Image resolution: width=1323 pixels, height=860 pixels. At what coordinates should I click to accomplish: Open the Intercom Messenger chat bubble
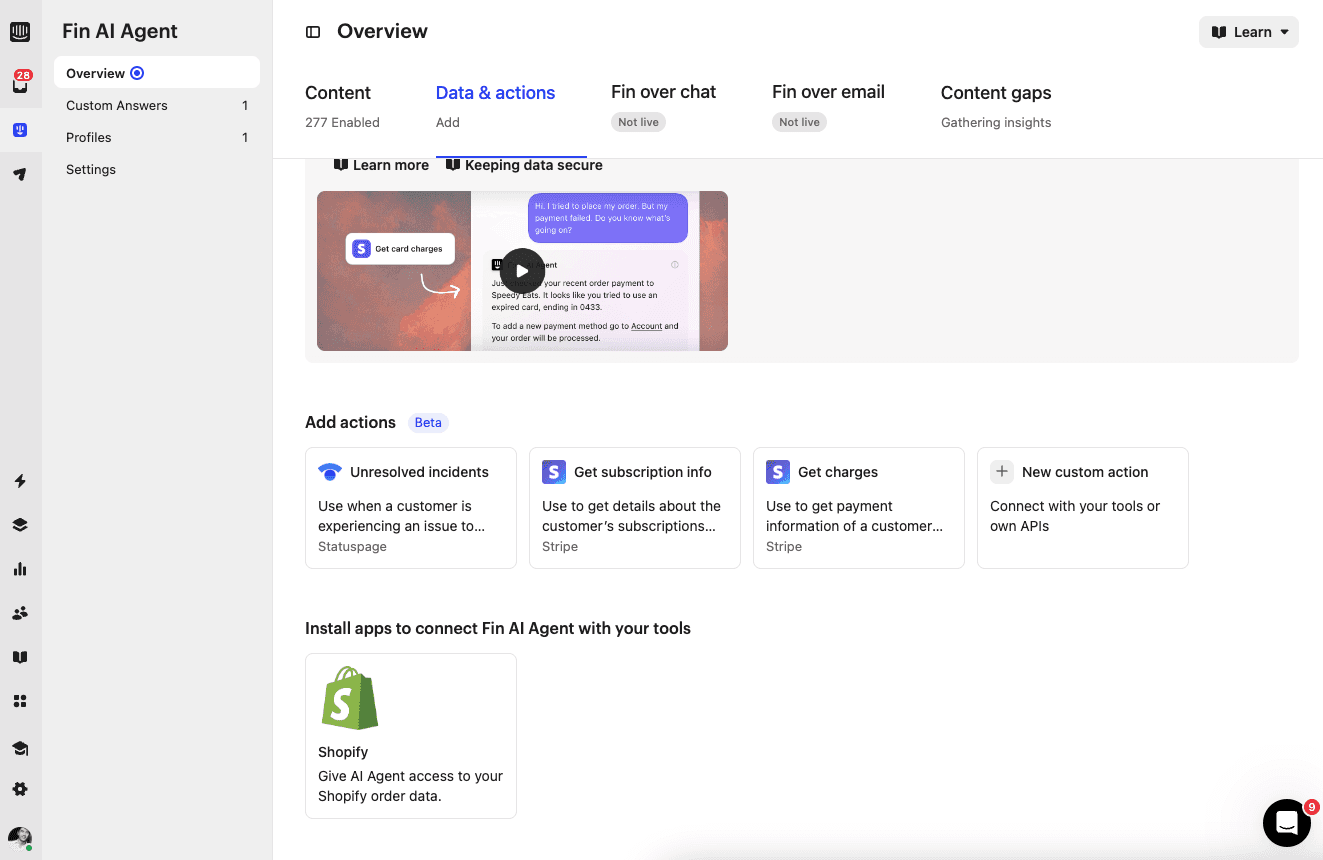[1286, 823]
